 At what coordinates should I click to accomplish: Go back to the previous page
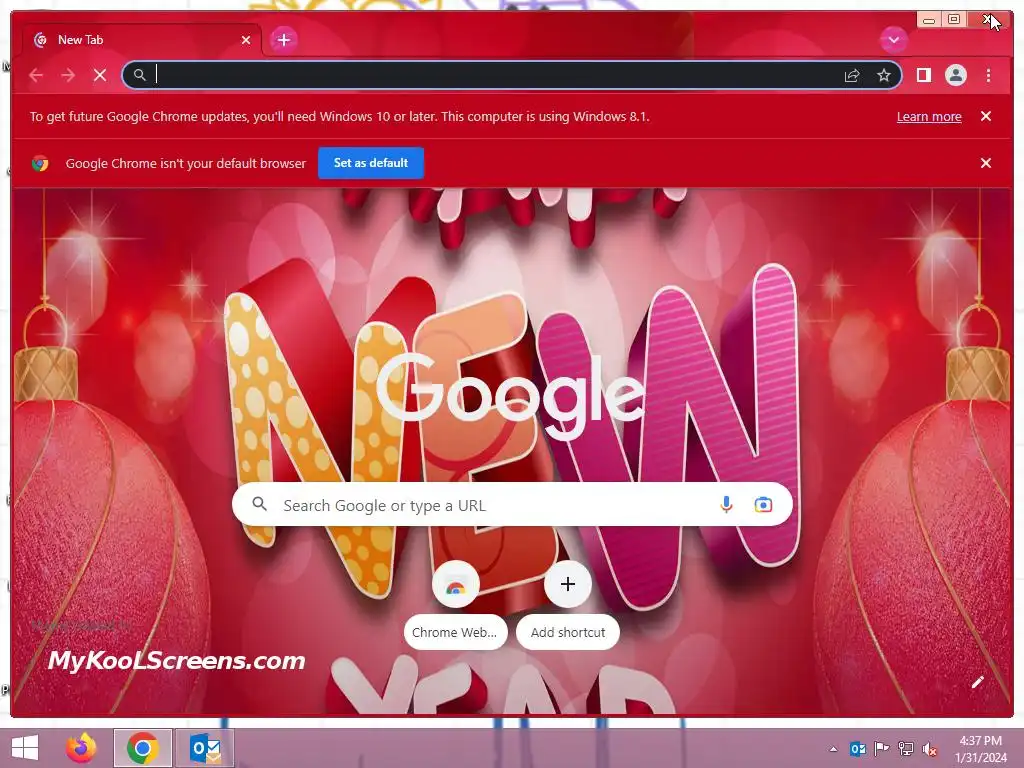[x=36, y=75]
